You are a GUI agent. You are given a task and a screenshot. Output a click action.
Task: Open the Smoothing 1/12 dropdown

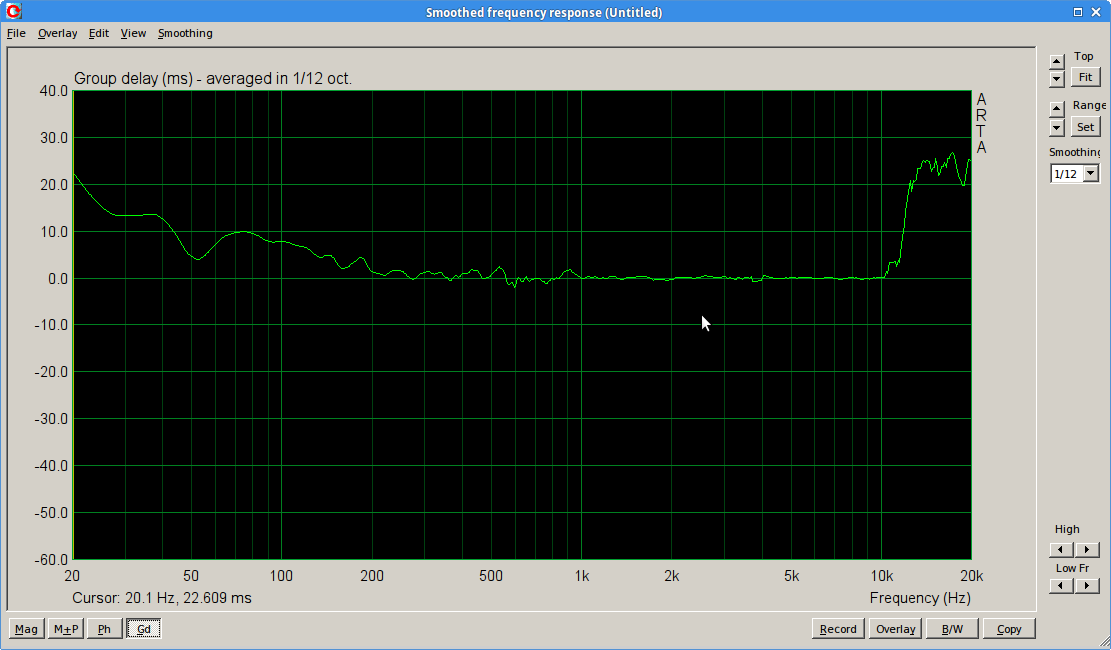(1091, 174)
